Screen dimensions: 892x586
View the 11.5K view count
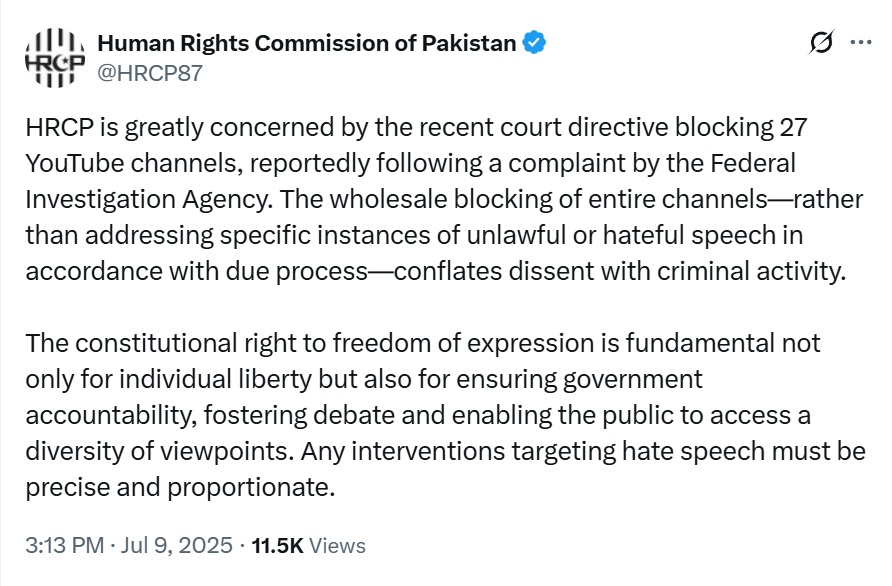click(277, 546)
